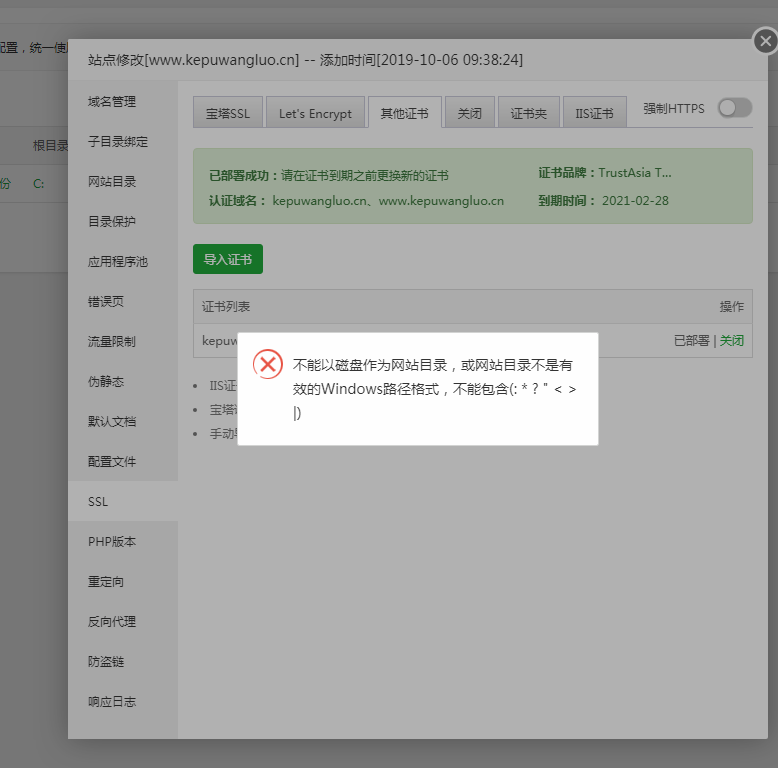This screenshot has width=778, height=768.
Task: Open 配置文件 in the sidebar
Action: click(x=112, y=461)
